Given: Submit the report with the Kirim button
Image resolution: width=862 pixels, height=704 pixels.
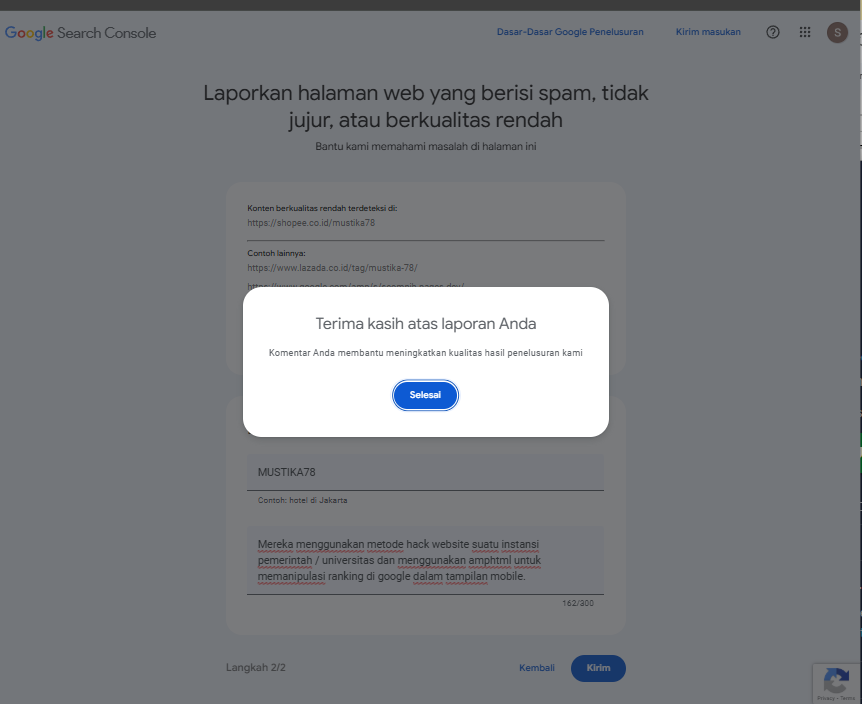Looking at the screenshot, I should pyautogui.click(x=598, y=668).
